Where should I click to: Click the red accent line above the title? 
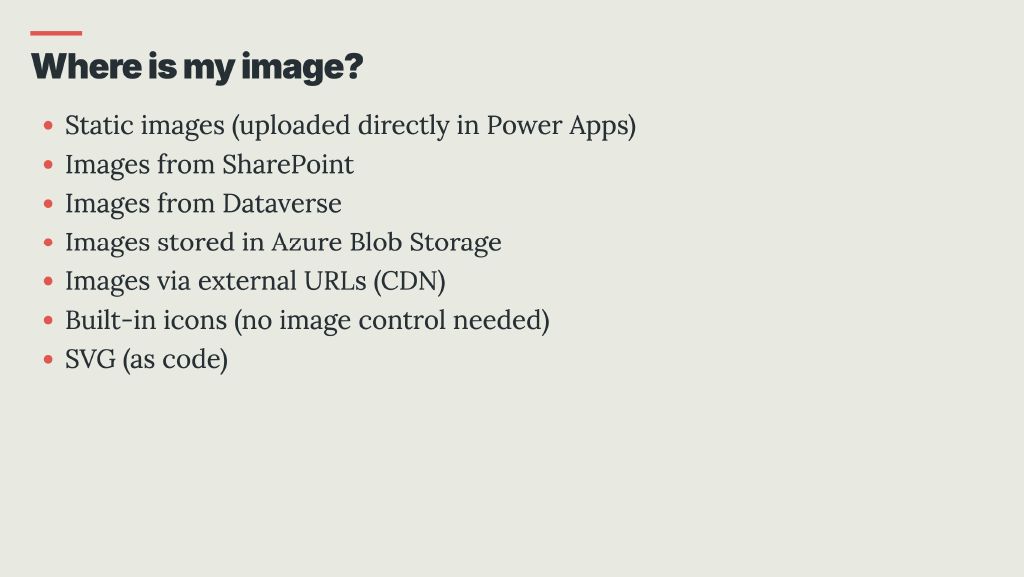click(56, 33)
